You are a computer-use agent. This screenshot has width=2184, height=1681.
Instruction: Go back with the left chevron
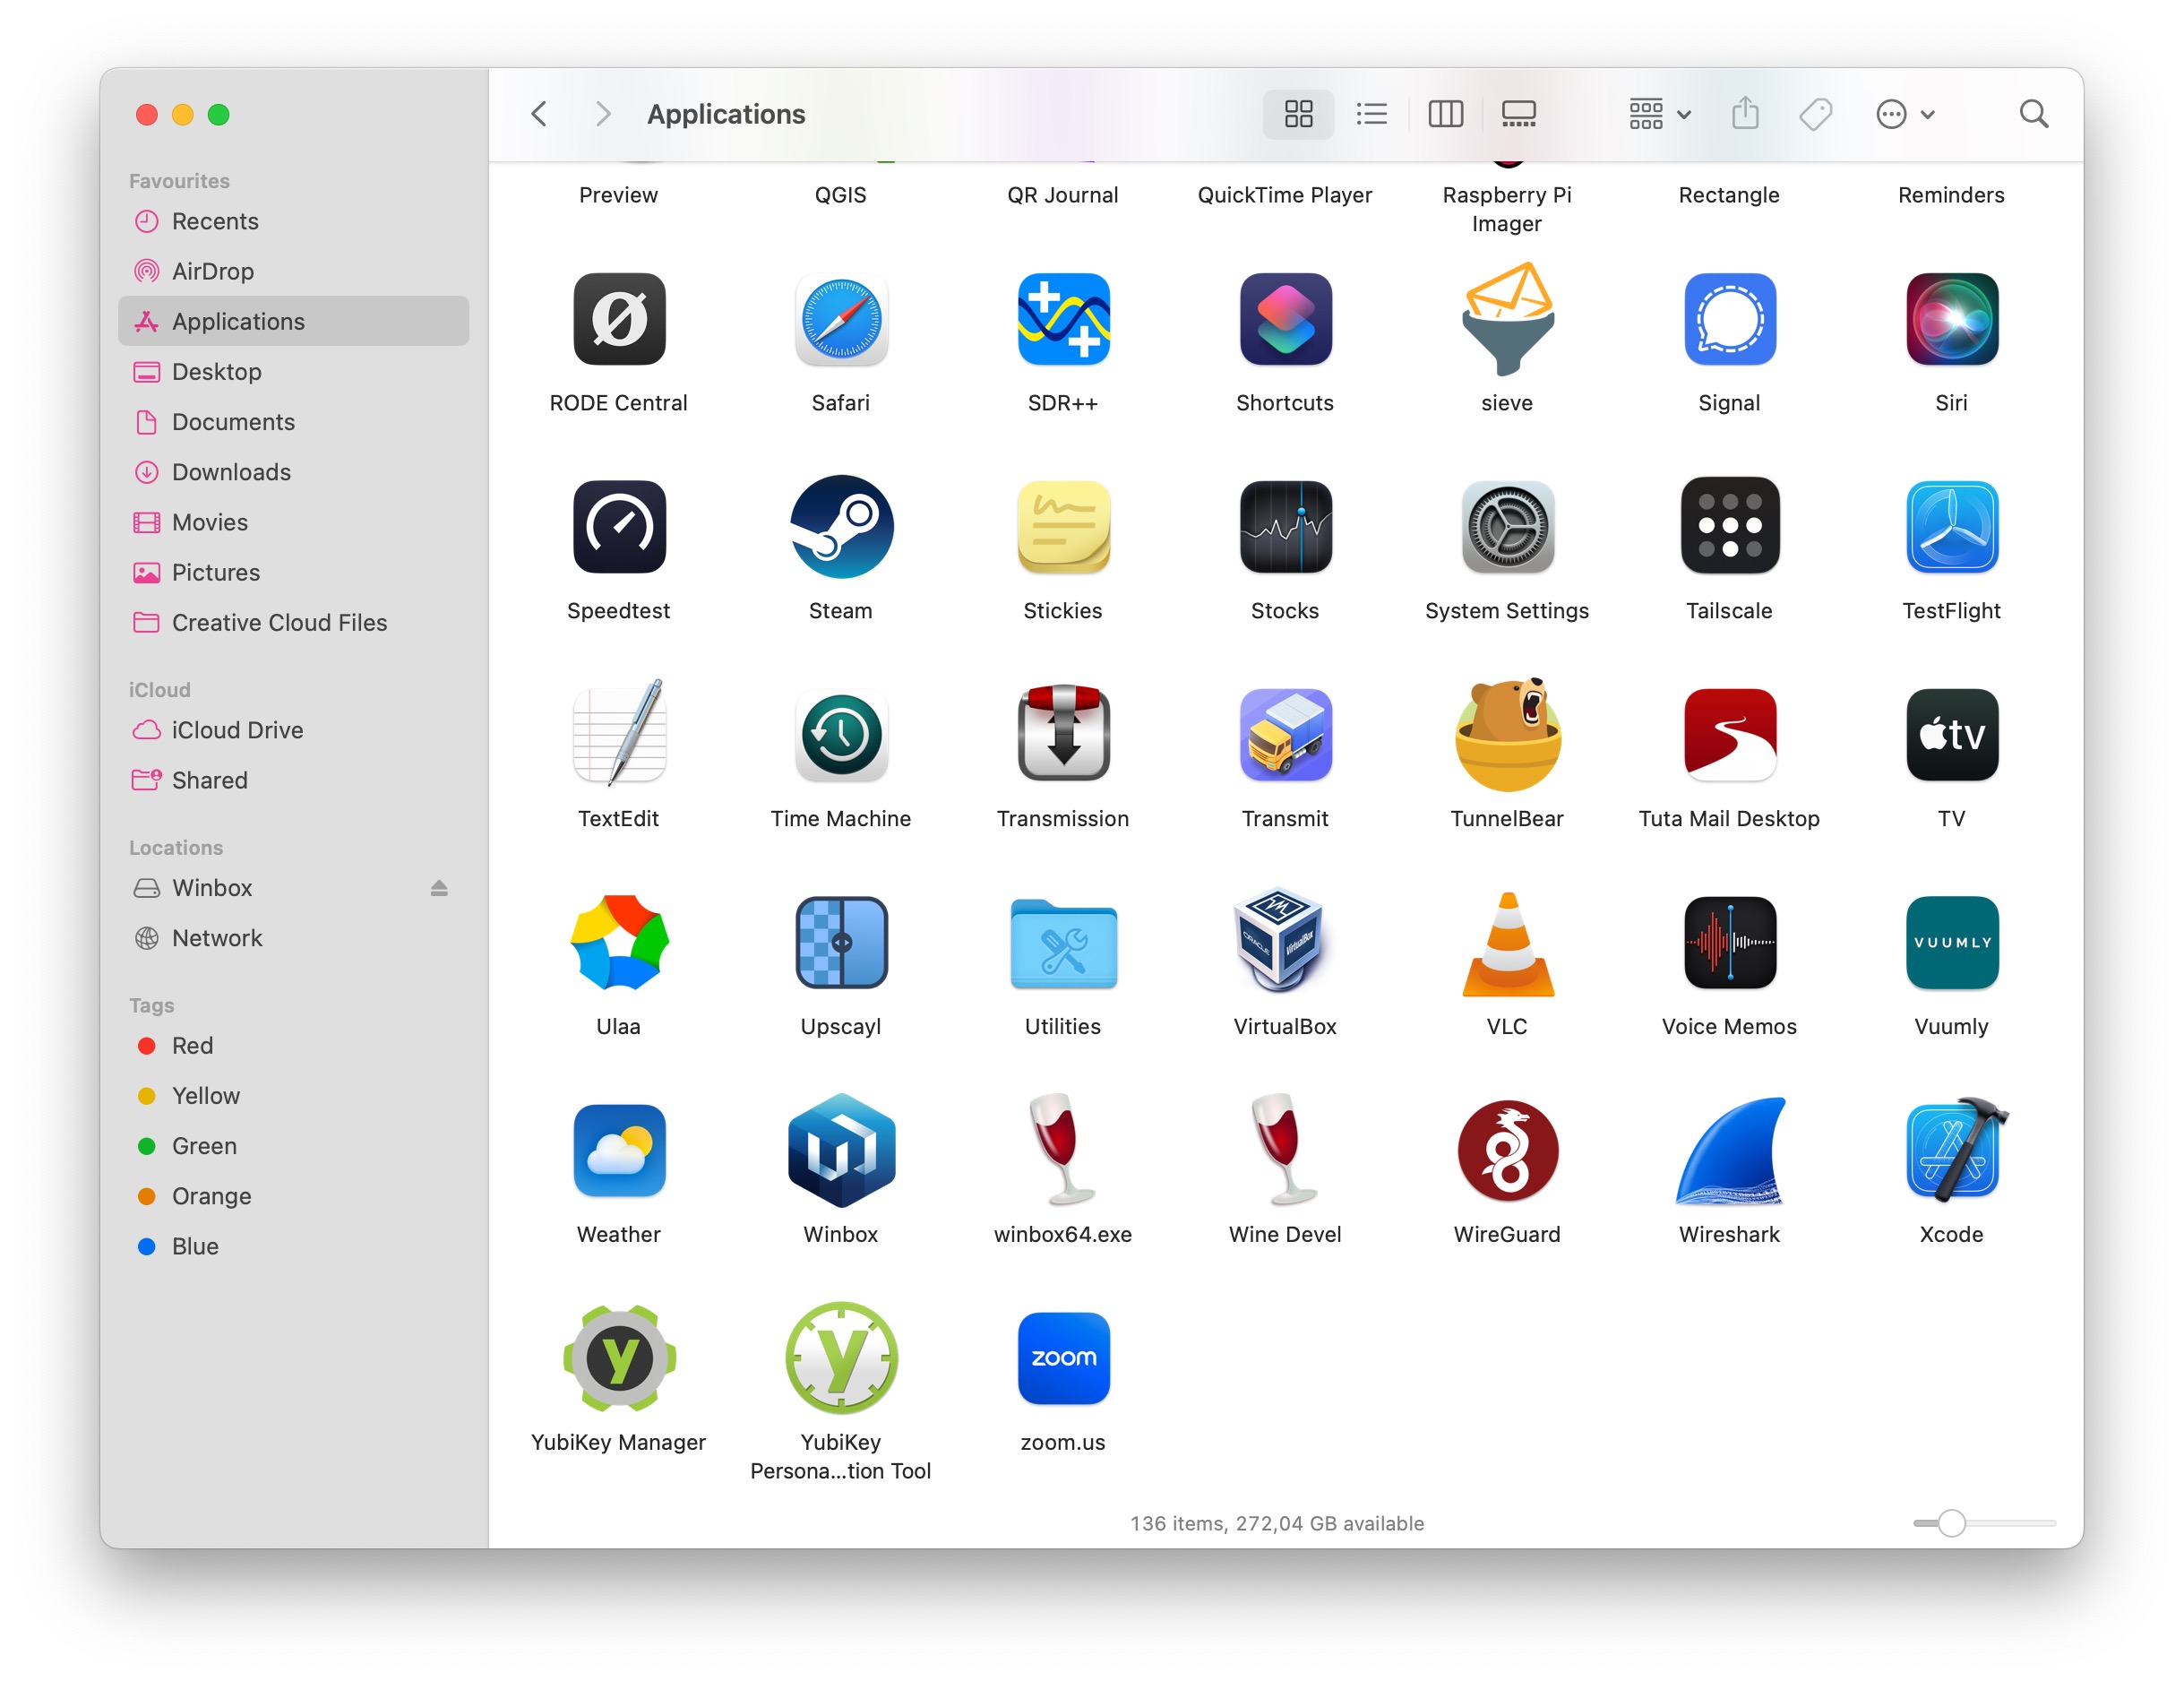tap(539, 114)
